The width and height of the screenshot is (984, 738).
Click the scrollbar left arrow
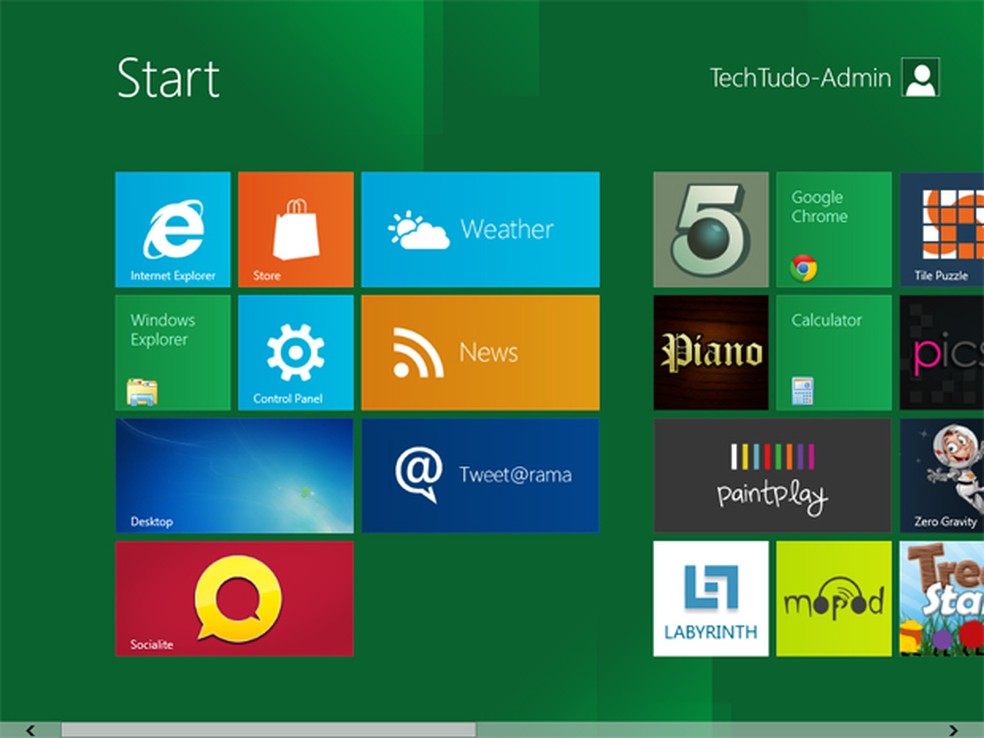pyautogui.click(x=30, y=730)
